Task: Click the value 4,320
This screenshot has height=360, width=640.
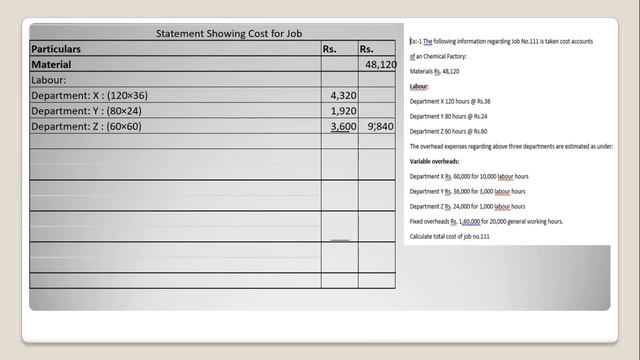Action: (343, 96)
